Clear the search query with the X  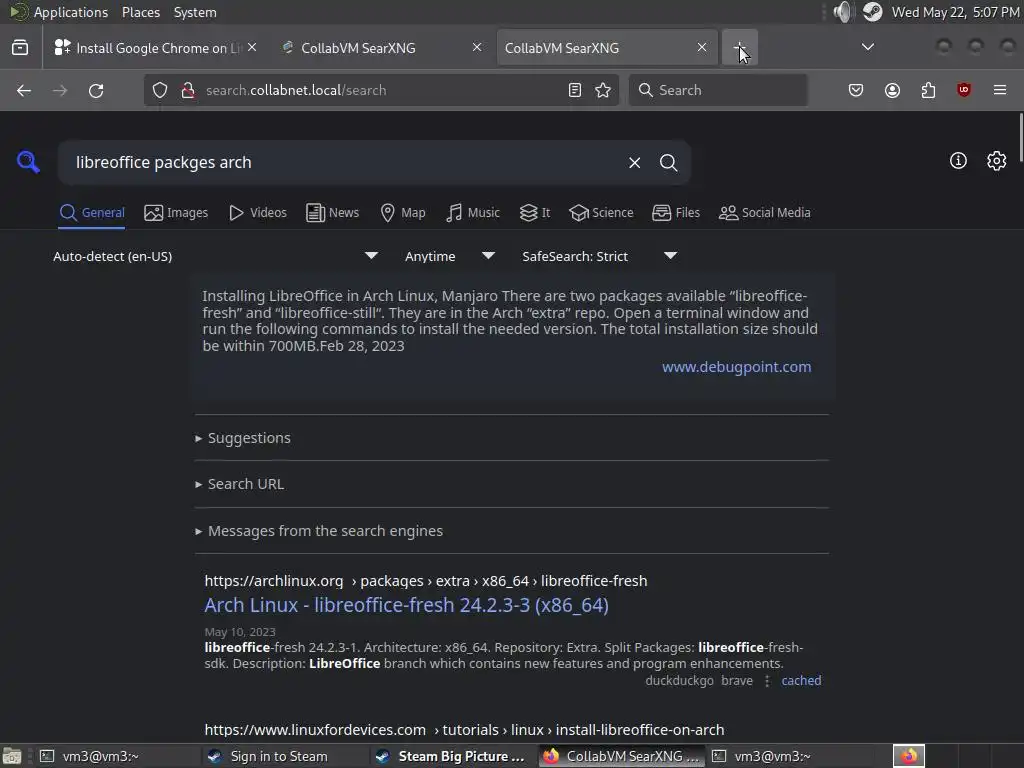[x=634, y=163]
